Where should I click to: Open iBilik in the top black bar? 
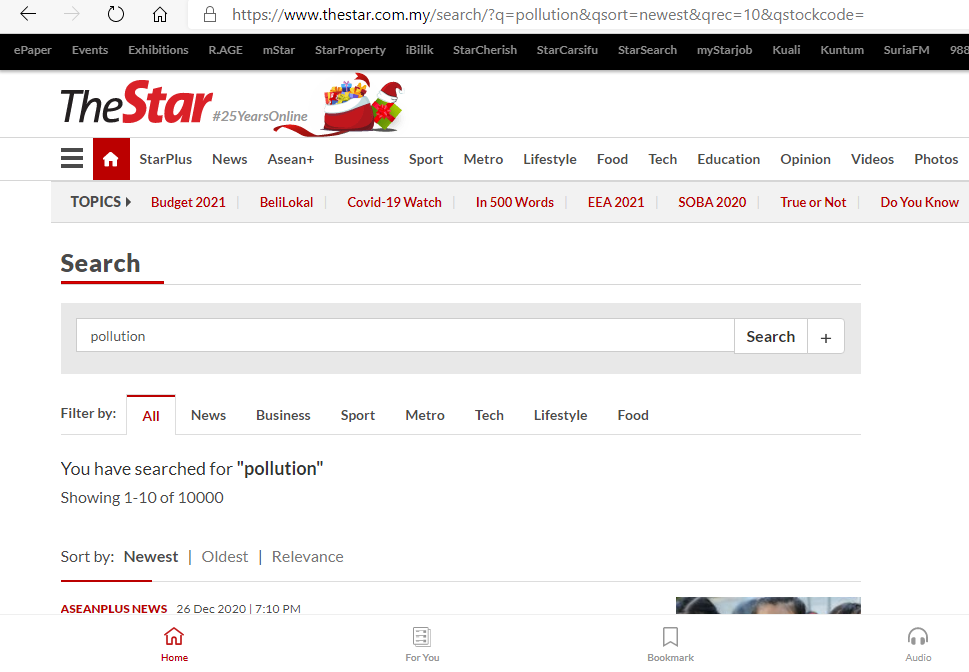pos(420,50)
